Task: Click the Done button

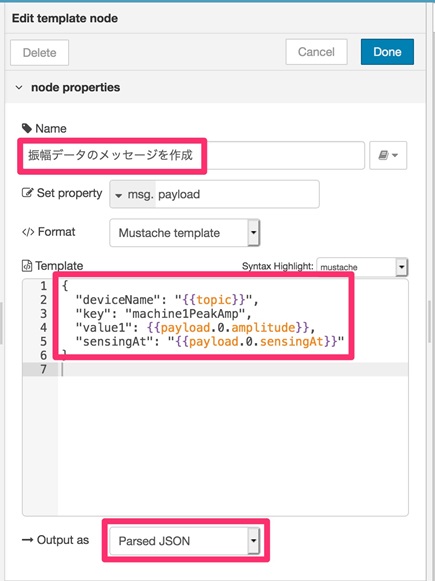Action: point(387,52)
